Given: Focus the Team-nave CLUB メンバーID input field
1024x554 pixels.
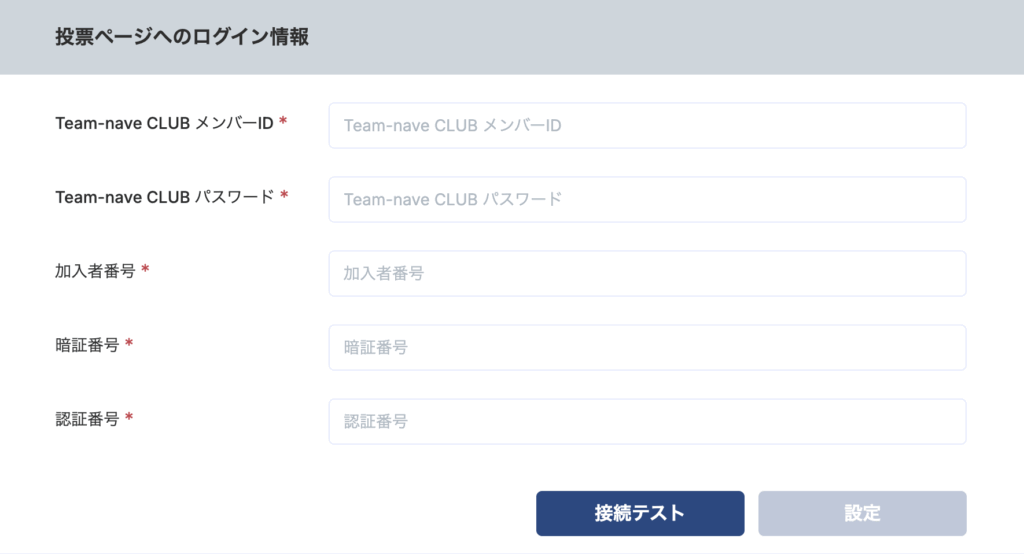Looking at the screenshot, I should [x=647, y=125].
